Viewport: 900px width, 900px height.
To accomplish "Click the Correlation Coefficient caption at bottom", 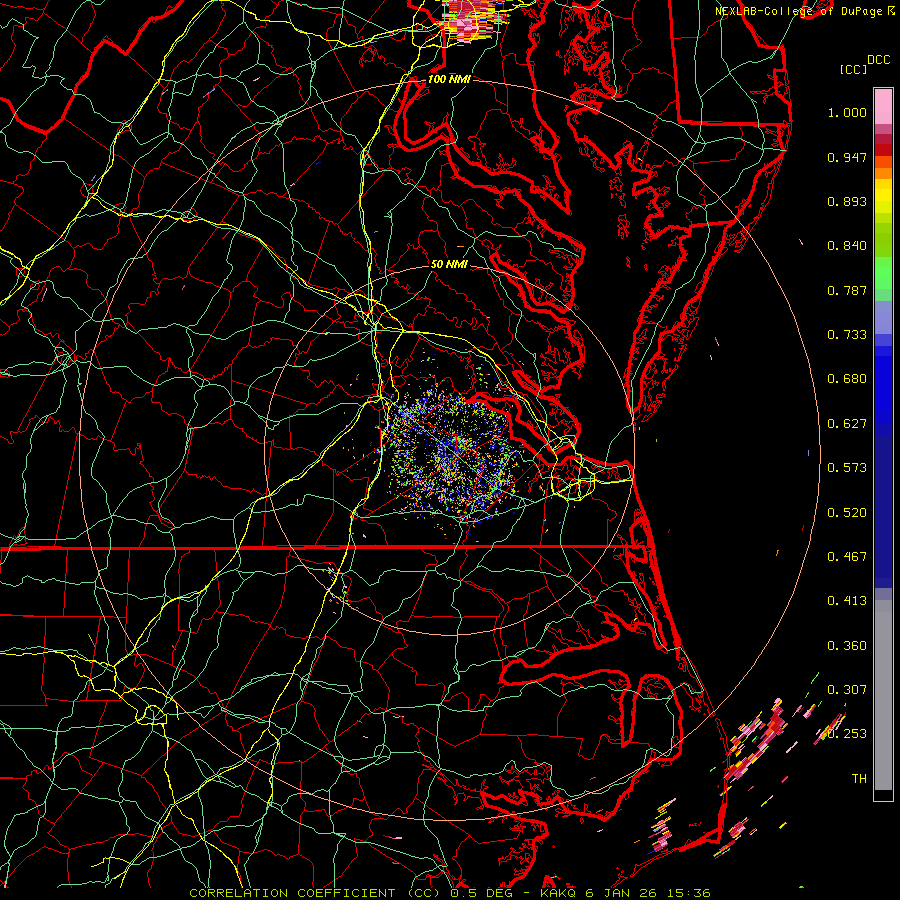I will [450, 893].
